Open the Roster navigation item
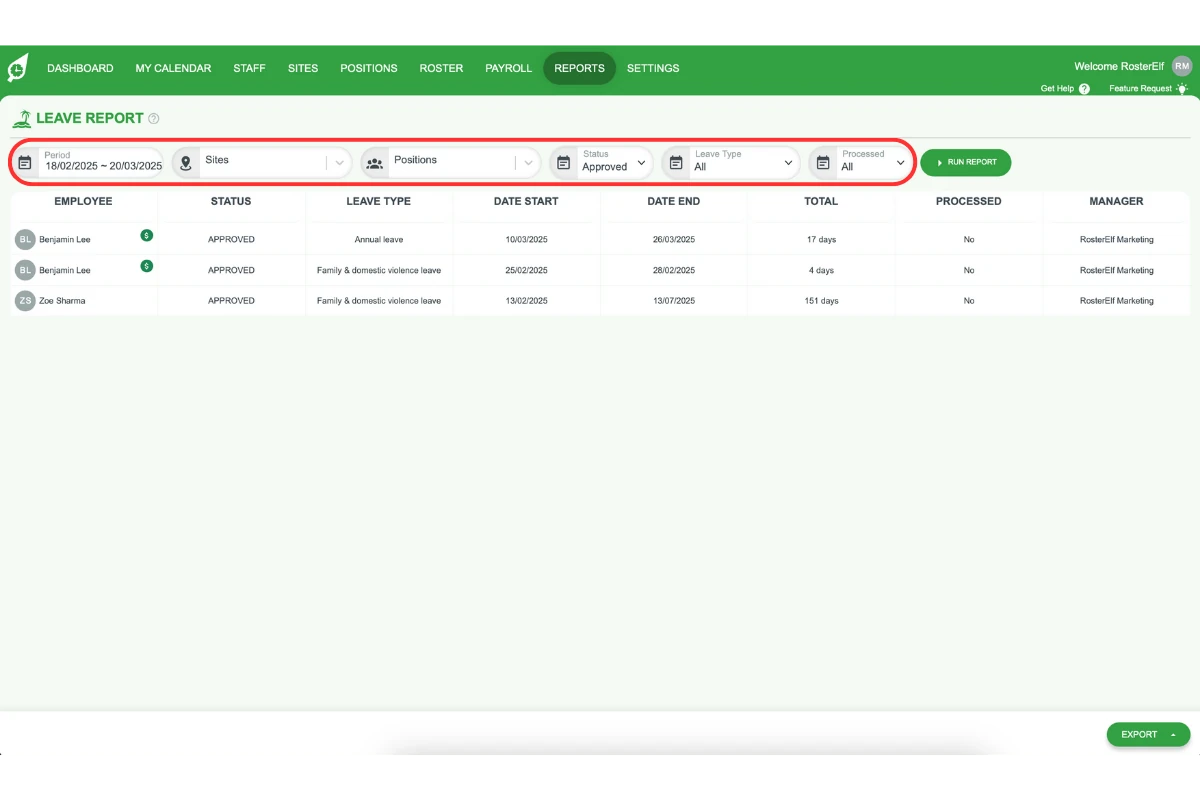 coord(441,69)
